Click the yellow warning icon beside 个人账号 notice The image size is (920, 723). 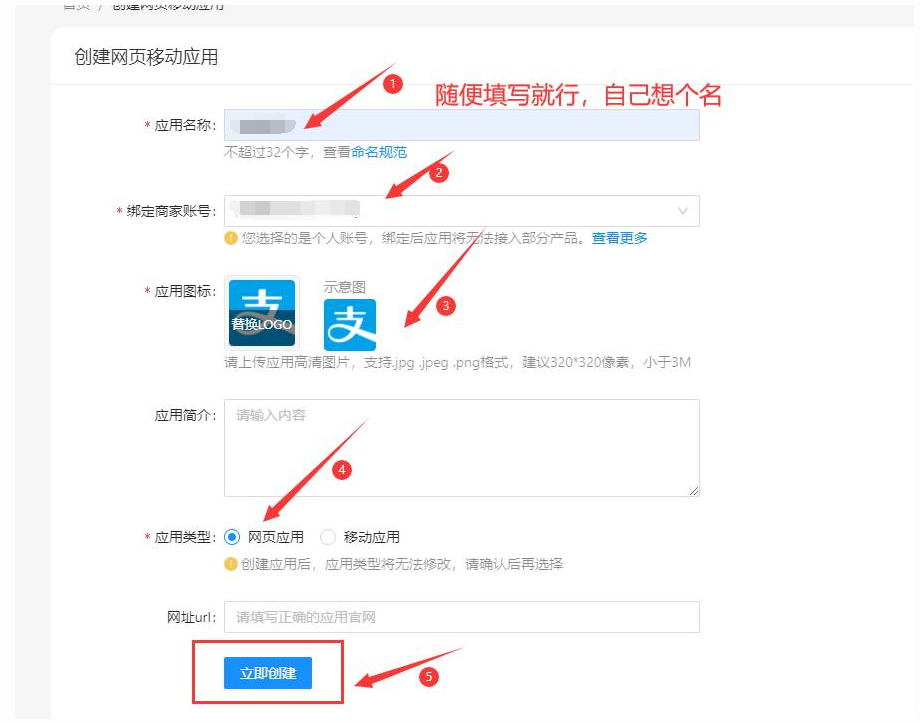[x=231, y=238]
